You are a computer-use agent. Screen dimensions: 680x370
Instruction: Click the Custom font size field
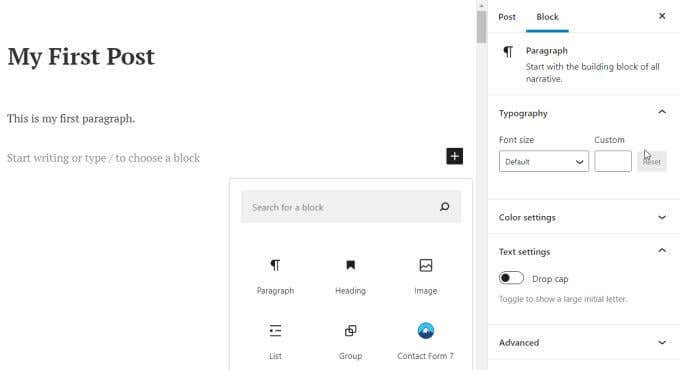(613, 161)
